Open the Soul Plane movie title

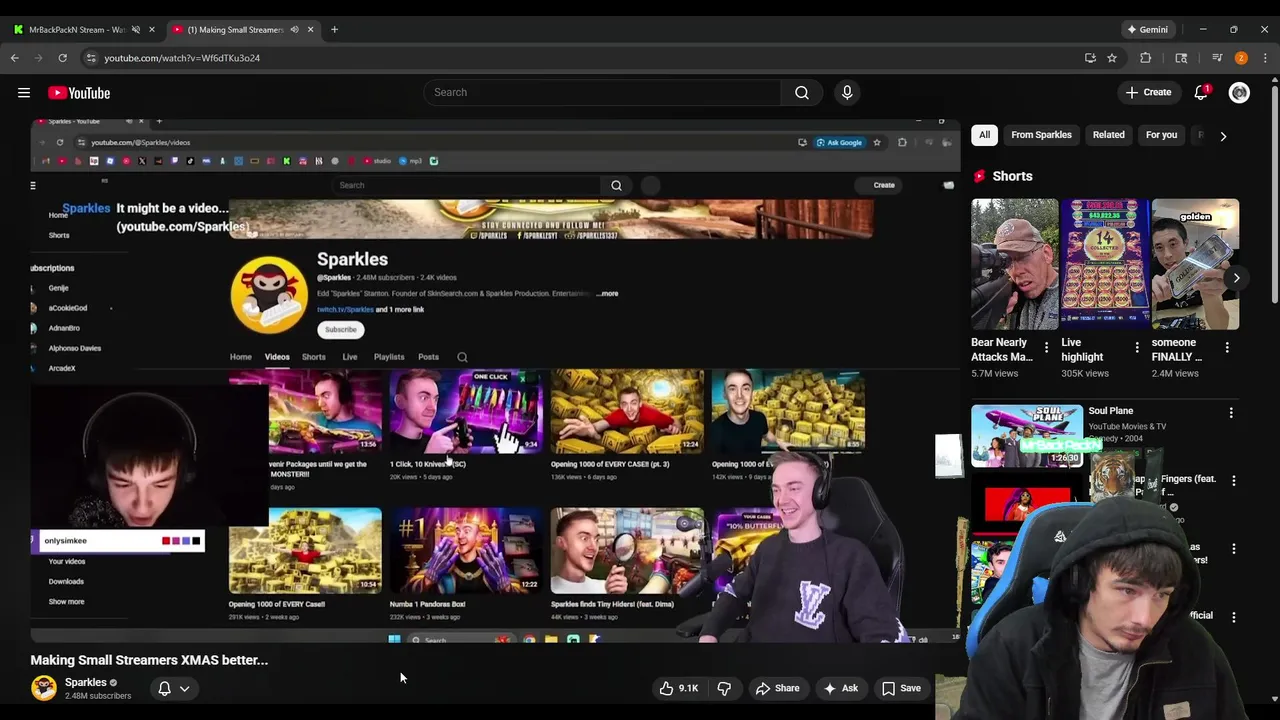[x=1110, y=411]
